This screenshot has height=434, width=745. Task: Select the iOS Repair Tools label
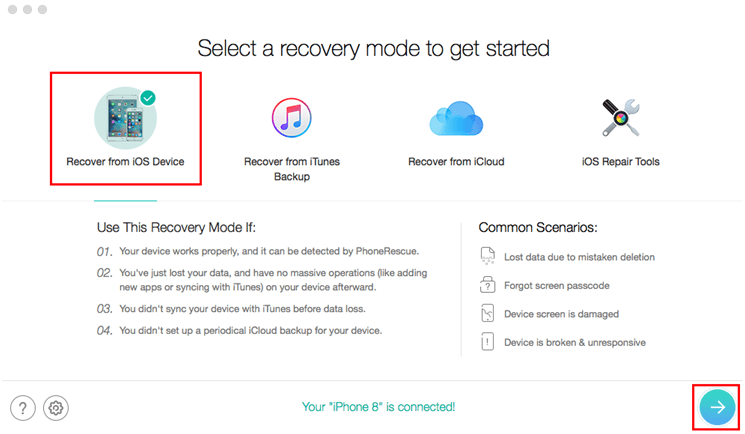621,162
